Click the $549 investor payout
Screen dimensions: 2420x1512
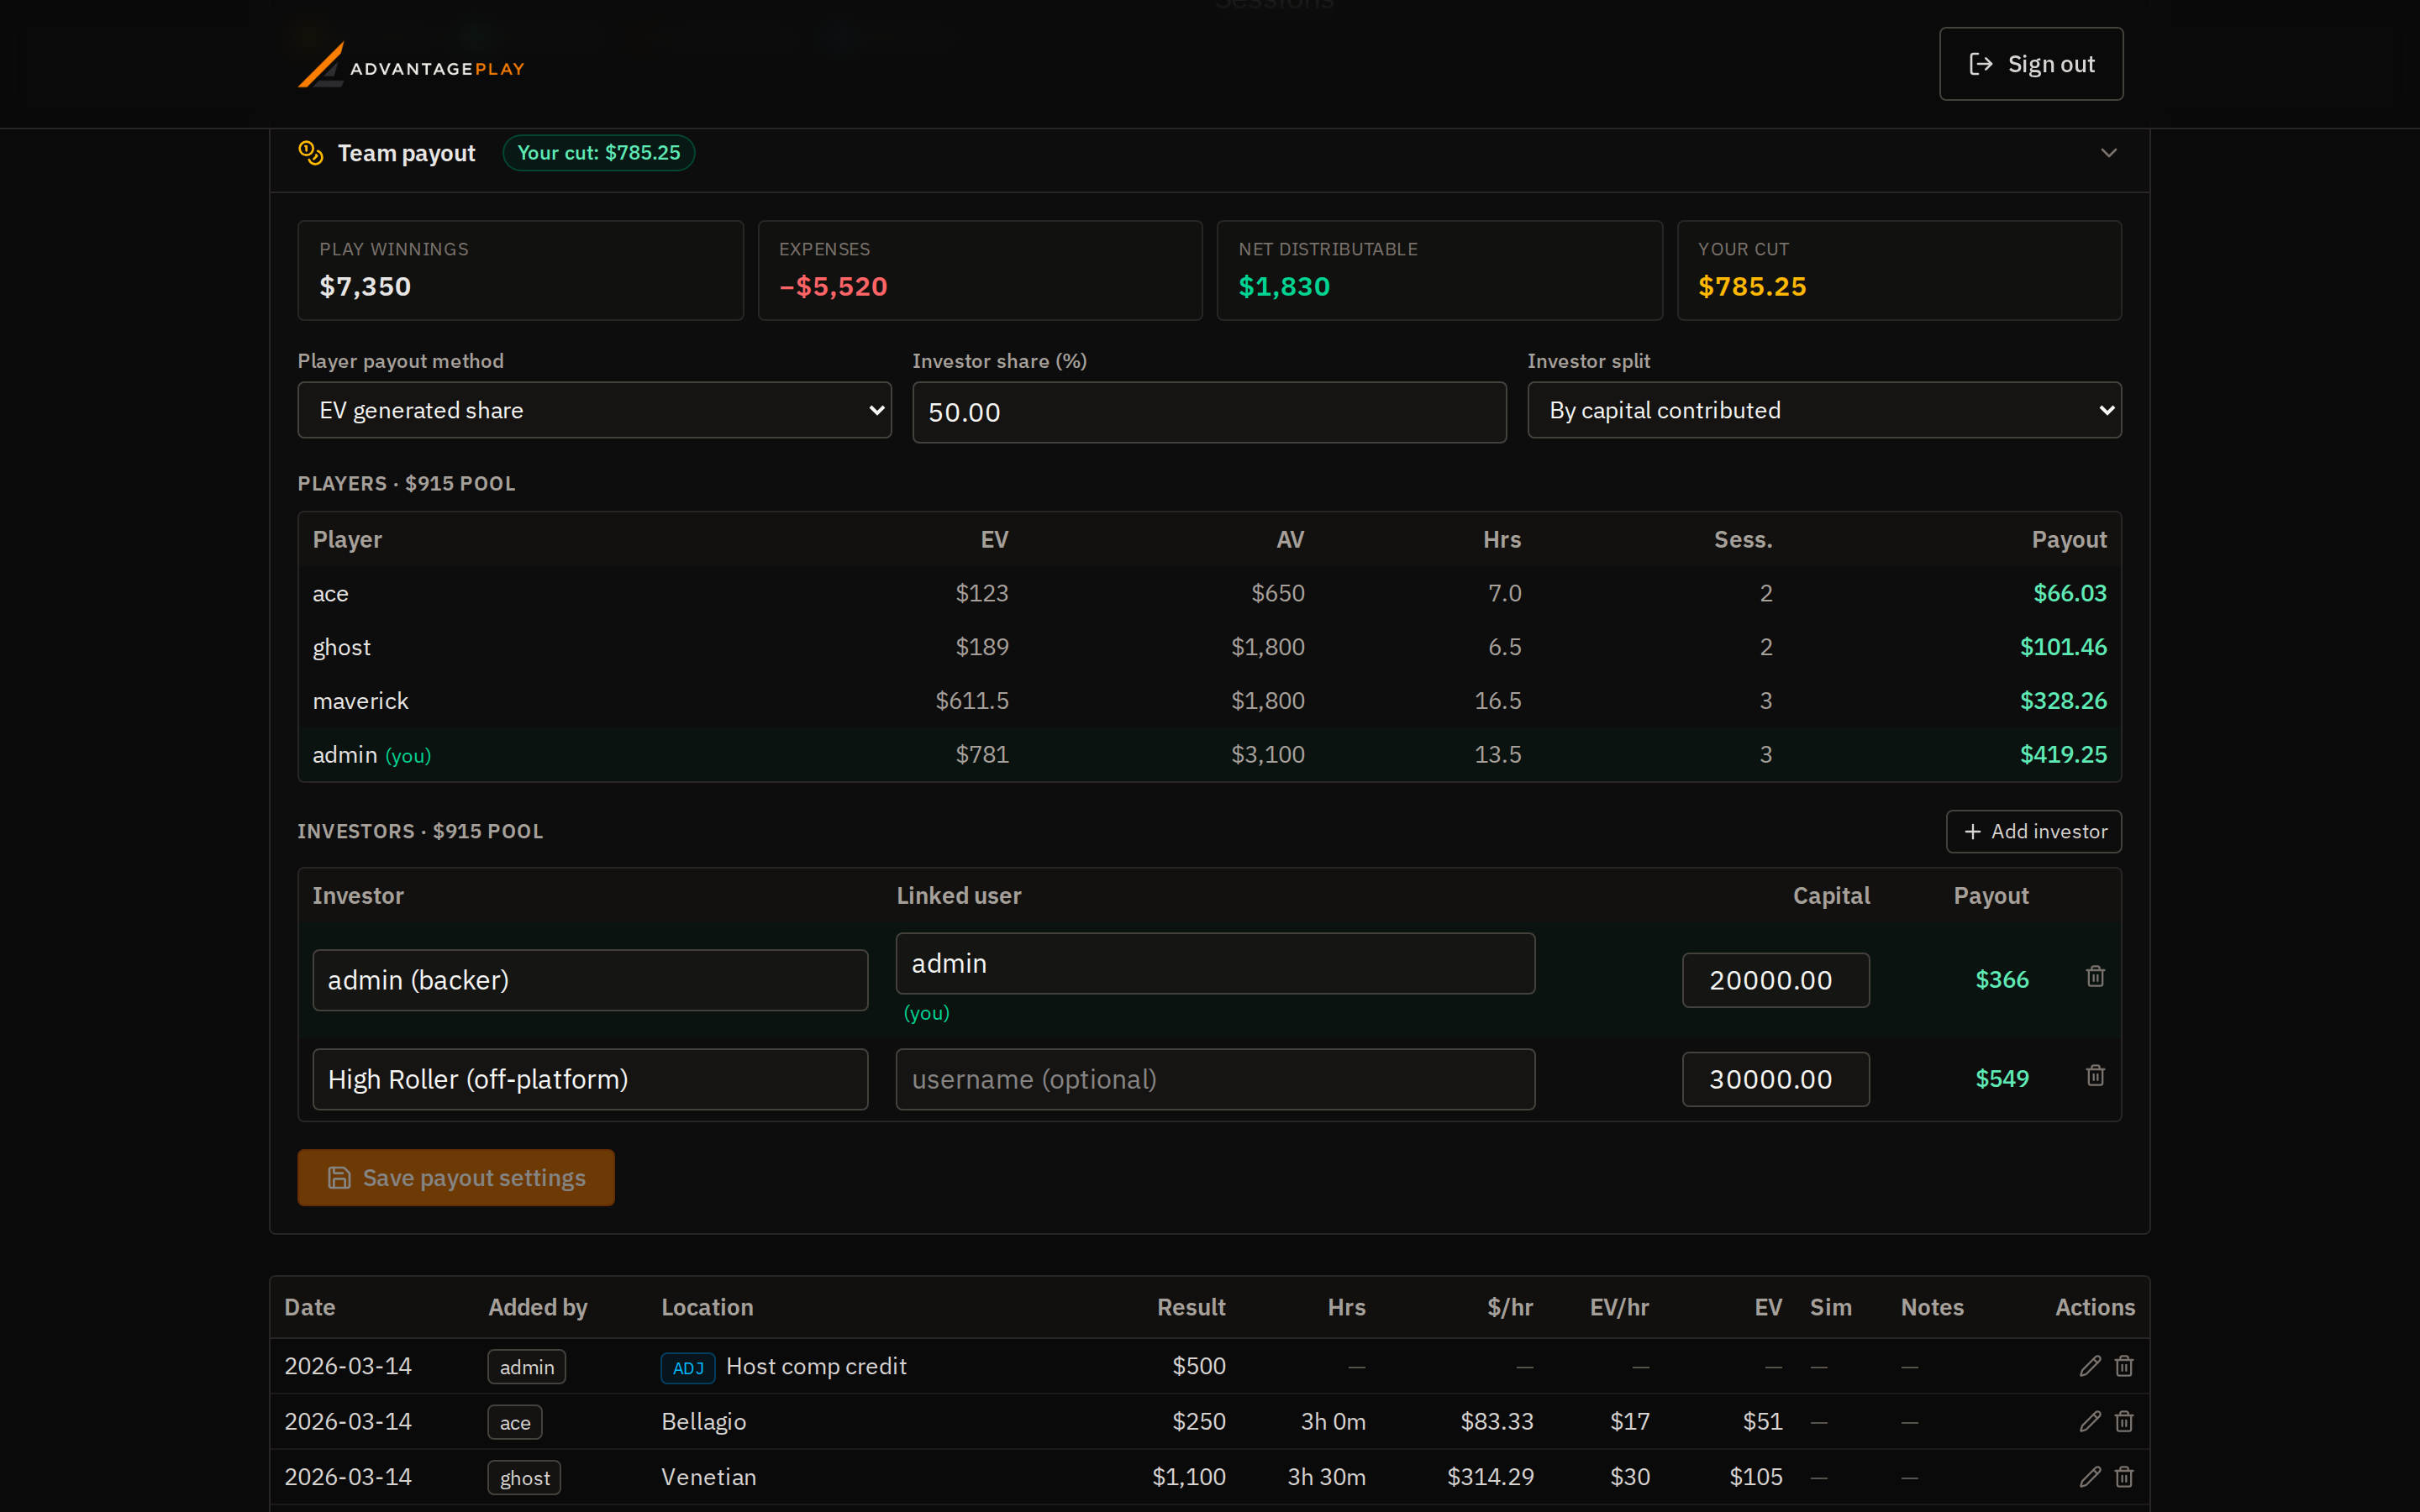click(x=2002, y=1079)
